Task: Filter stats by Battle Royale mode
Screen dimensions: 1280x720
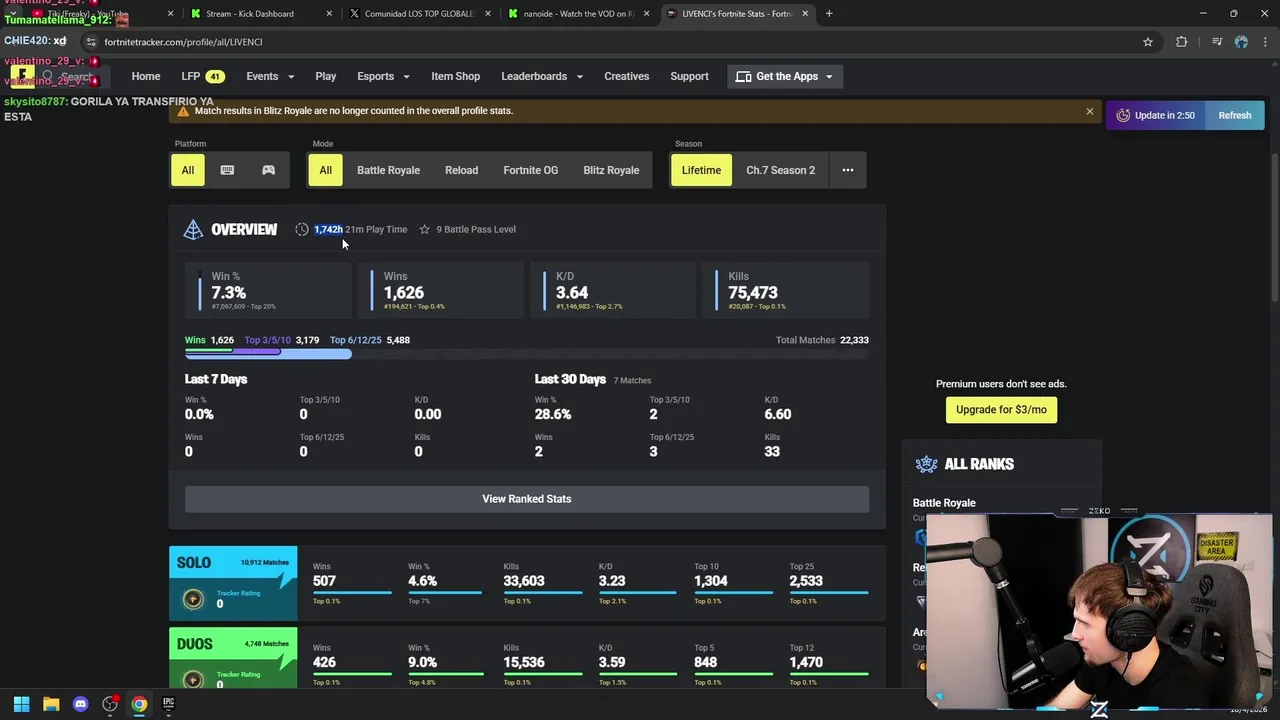Action: point(388,170)
